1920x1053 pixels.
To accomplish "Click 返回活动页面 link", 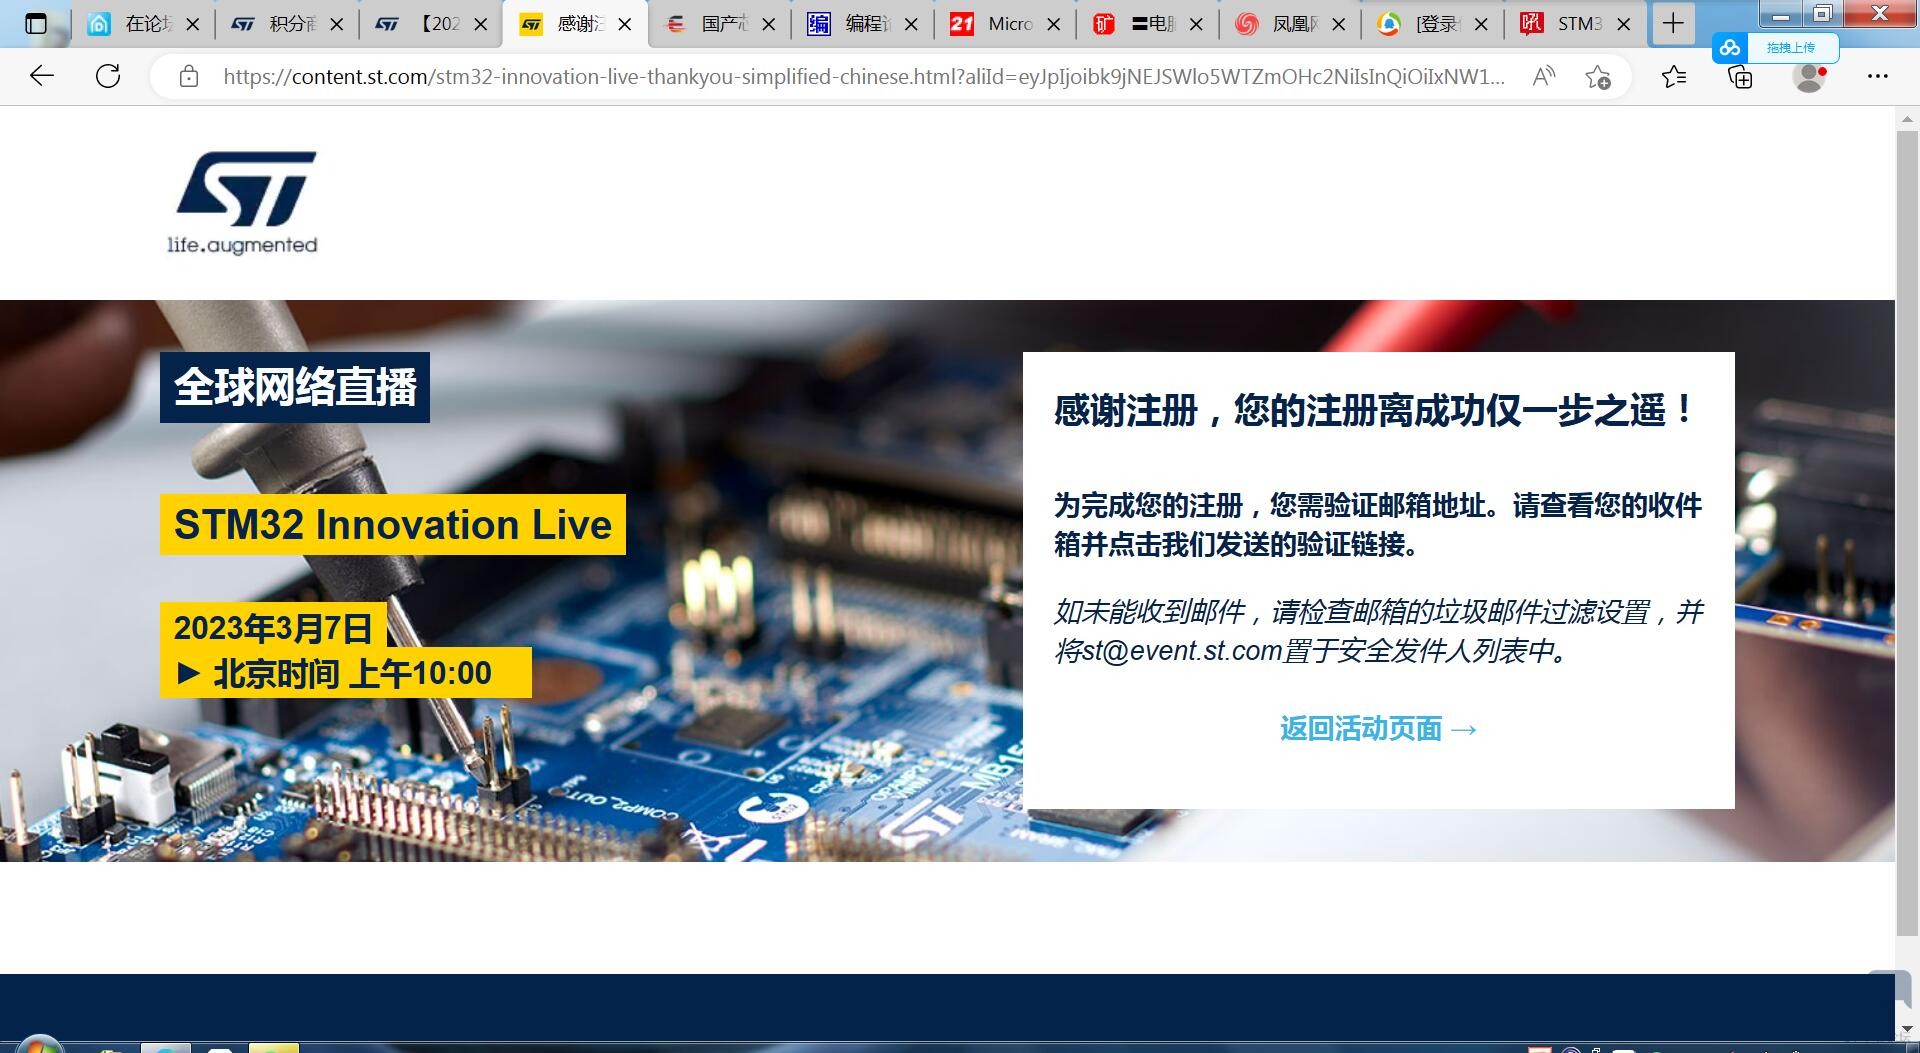I will pos(1378,729).
